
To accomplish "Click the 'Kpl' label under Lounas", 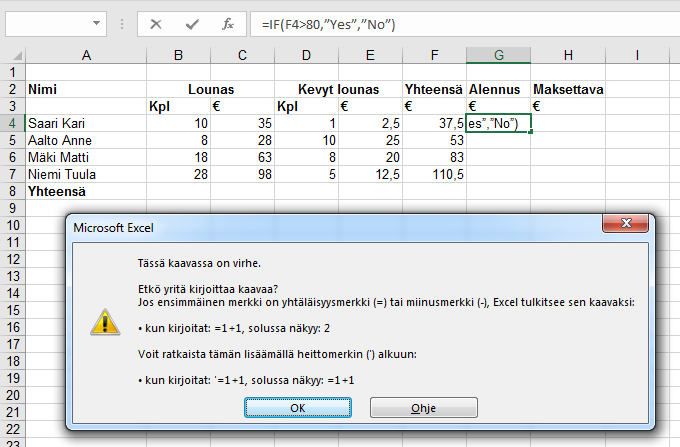I will (x=178, y=106).
